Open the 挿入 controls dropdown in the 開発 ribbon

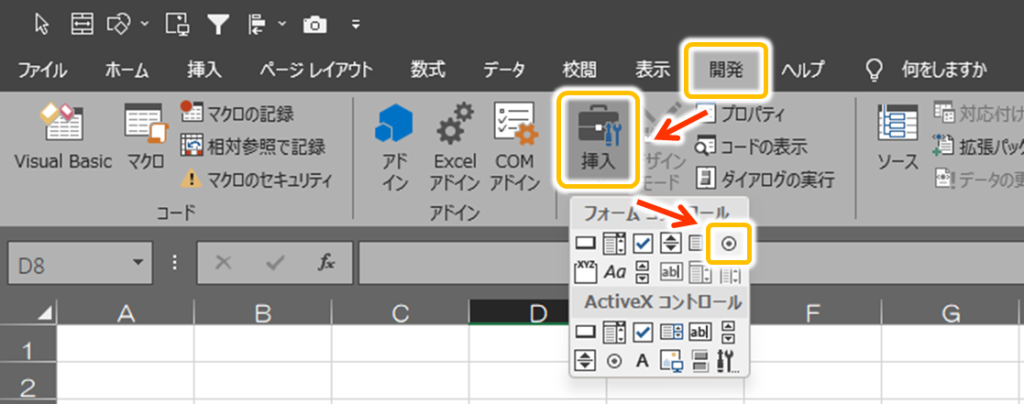[x=598, y=138]
